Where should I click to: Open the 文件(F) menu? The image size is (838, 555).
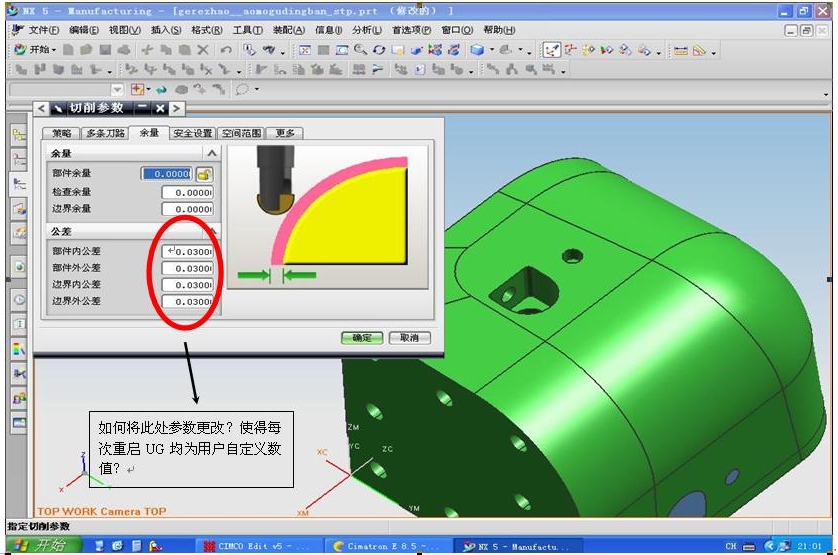[x=44, y=30]
